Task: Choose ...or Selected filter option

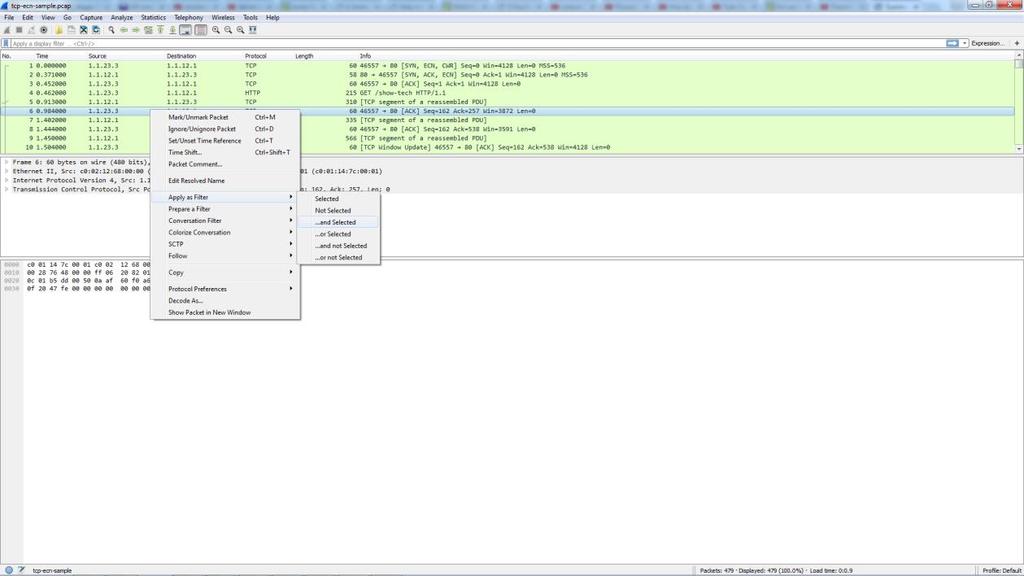Action: tap(338, 234)
